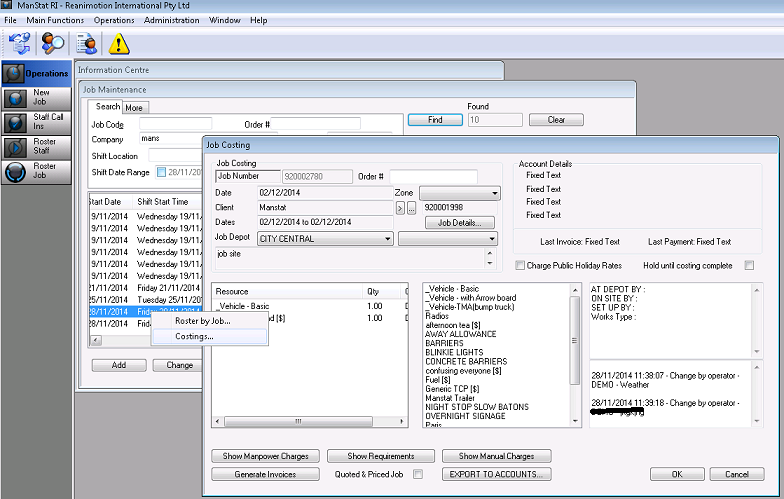This screenshot has width=784, height=499.
Task: Select Roster Staff in the sidebar
Action: [x=36, y=147]
